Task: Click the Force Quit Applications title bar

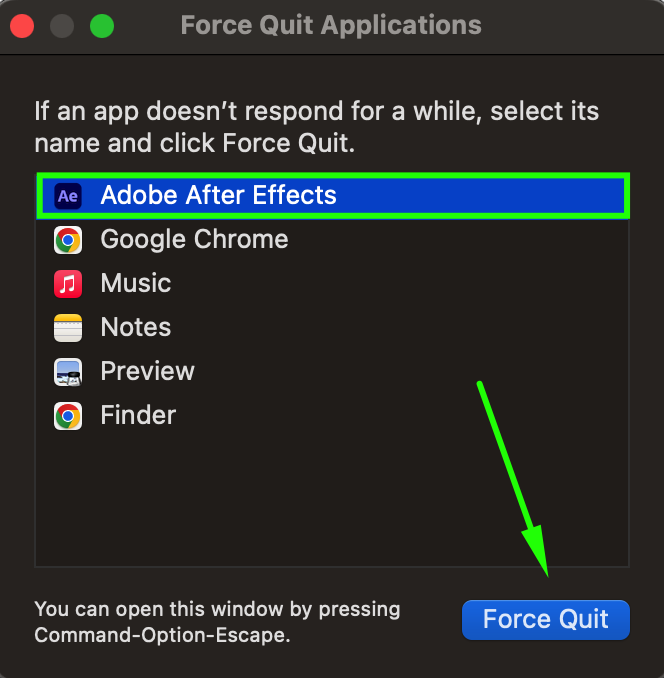Action: (331, 26)
